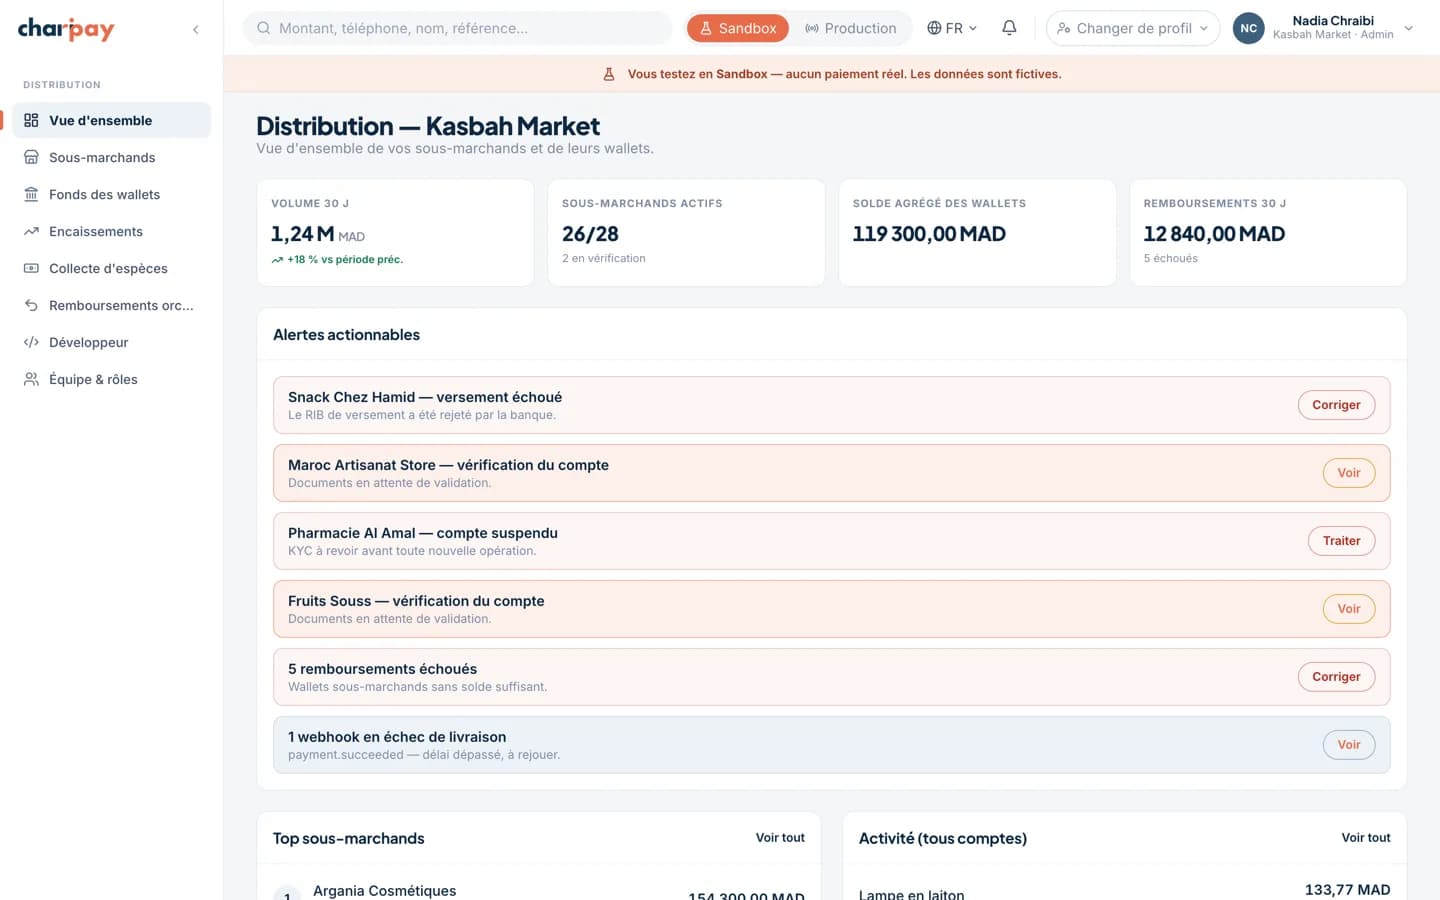Click the Vue d'ensemble dashboard icon
This screenshot has width=1440, height=900.
click(x=31, y=120)
